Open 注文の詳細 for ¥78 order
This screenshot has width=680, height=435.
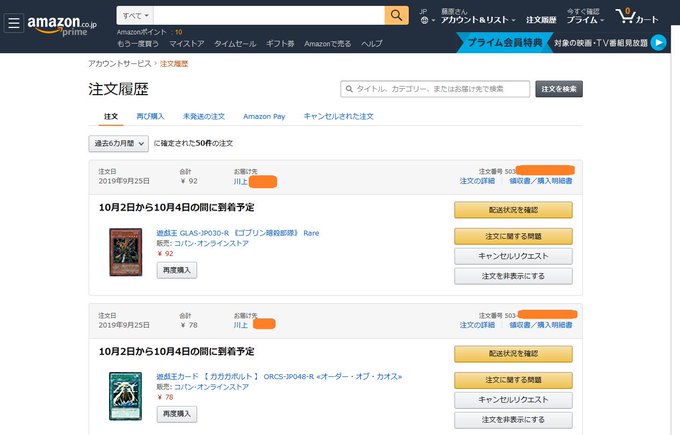click(477, 325)
